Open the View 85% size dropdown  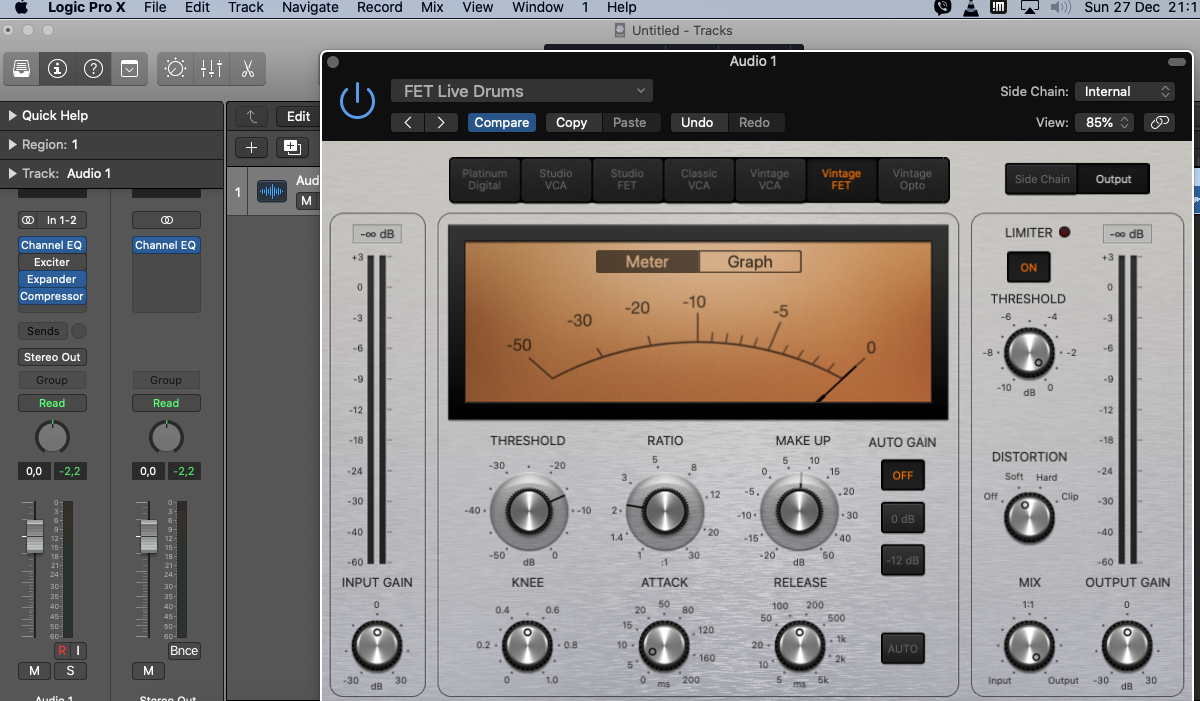coord(1105,122)
